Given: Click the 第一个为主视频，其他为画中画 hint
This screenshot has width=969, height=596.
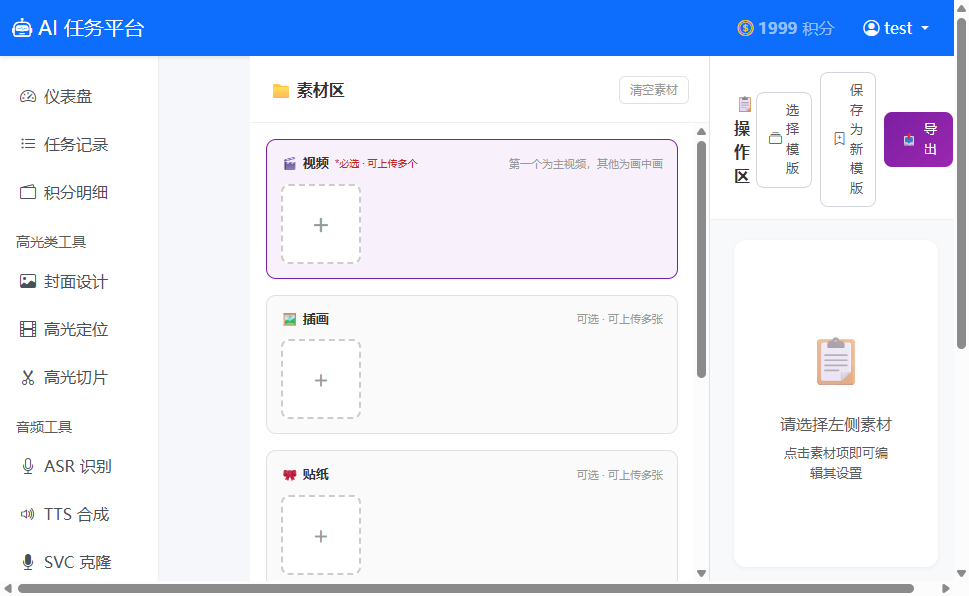Looking at the screenshot, I should pos(585,164).
